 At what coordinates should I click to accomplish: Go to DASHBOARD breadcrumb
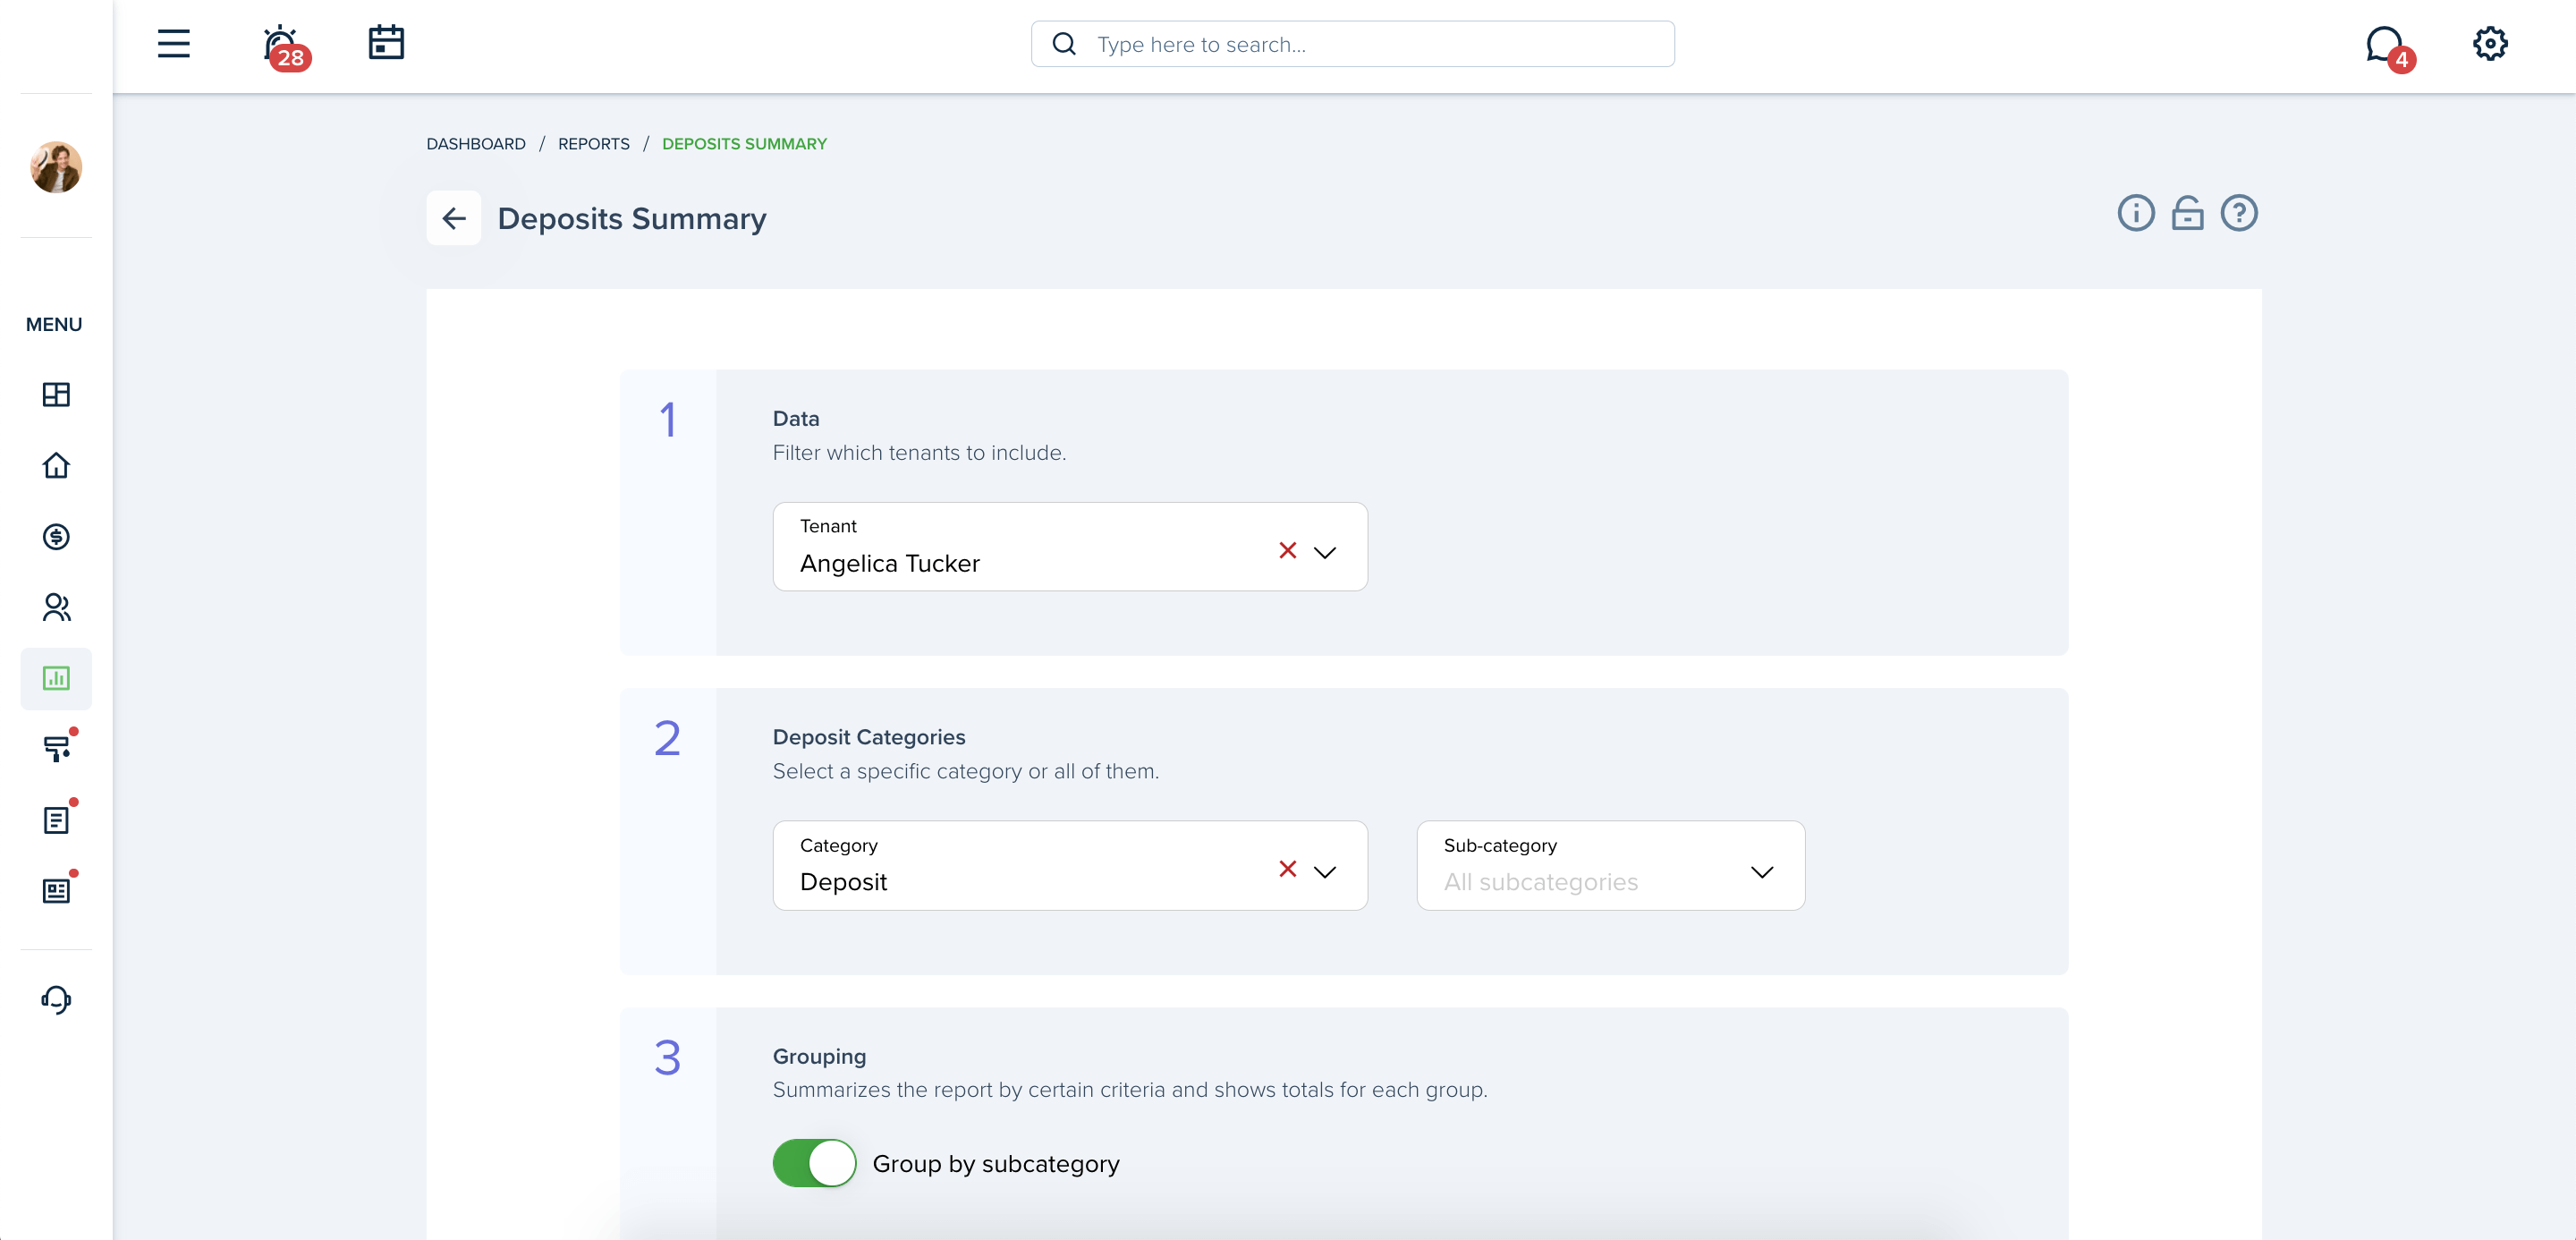click(476, 144)
